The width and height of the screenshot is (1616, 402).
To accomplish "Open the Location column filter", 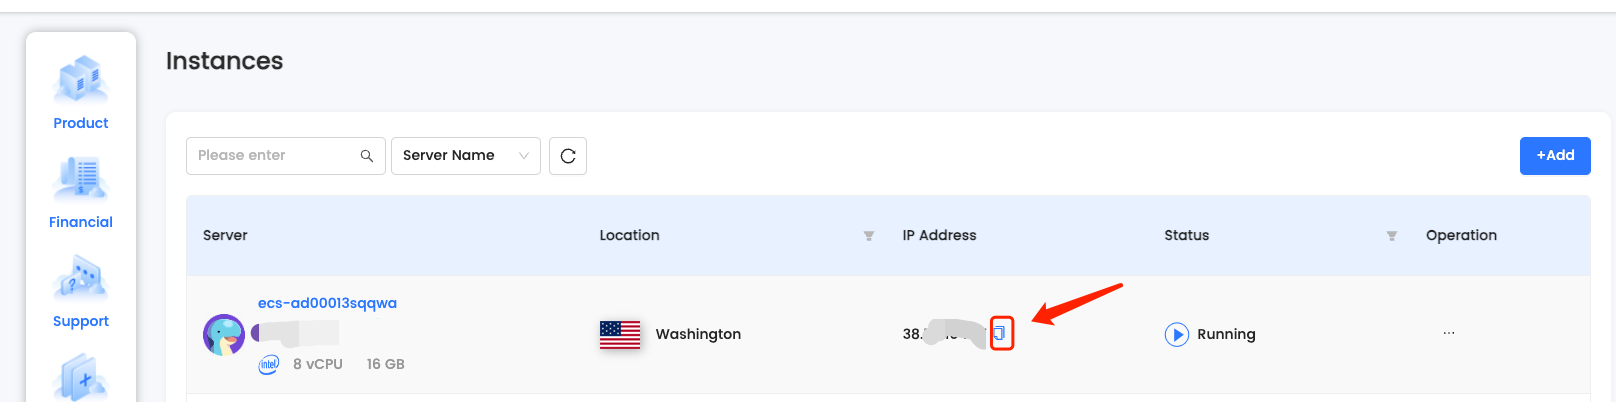I will tap(869, 236).
